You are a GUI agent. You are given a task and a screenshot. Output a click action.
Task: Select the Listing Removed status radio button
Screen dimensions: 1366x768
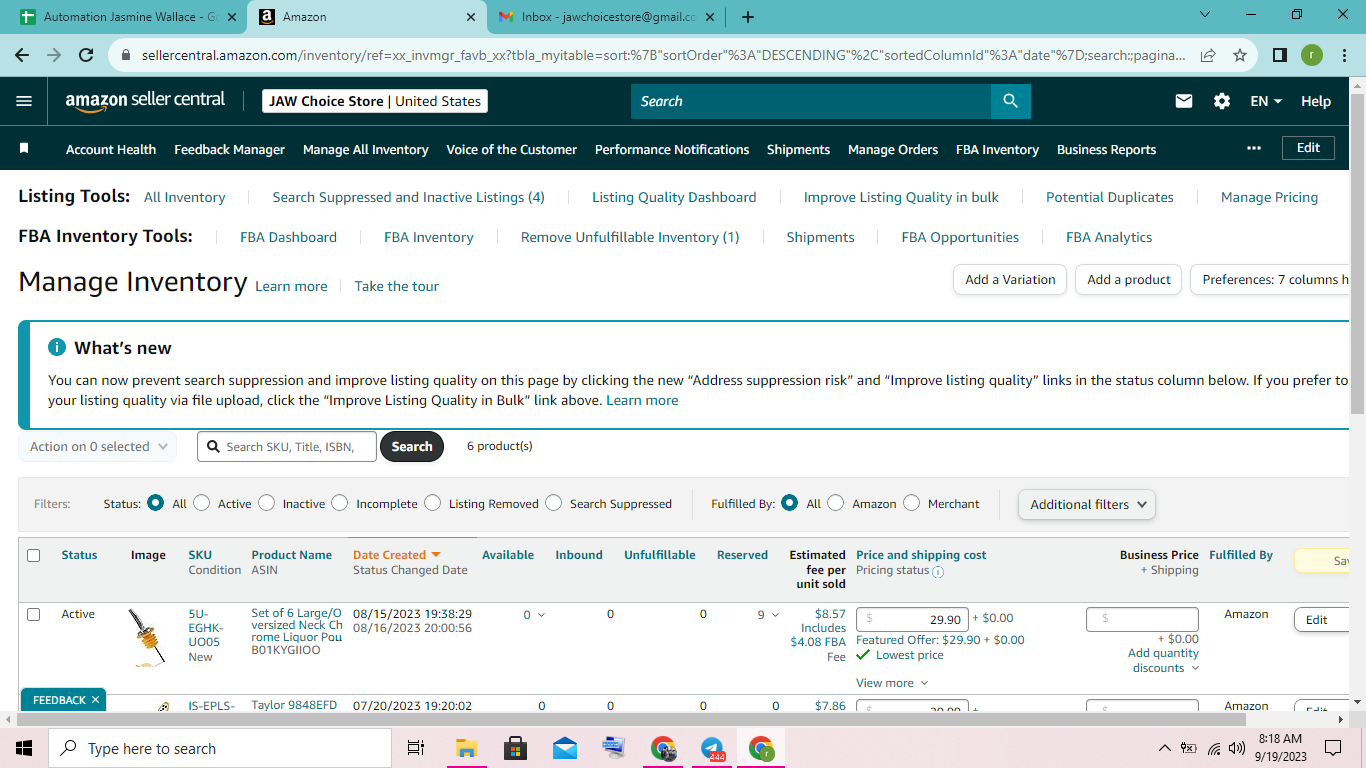[x=432, y=503]
